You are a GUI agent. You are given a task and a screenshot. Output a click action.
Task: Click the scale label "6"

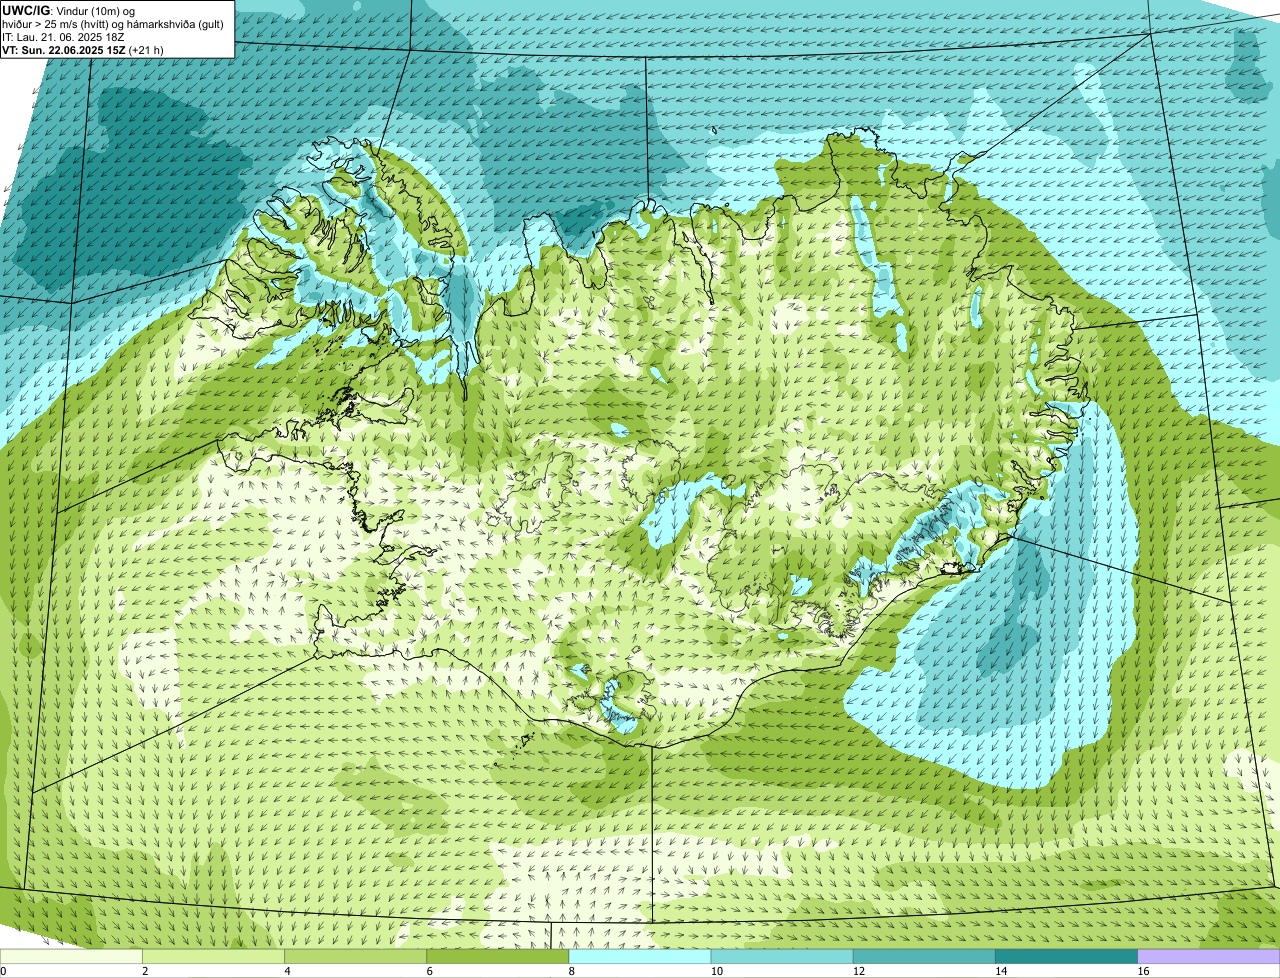(x=429, y=971)
